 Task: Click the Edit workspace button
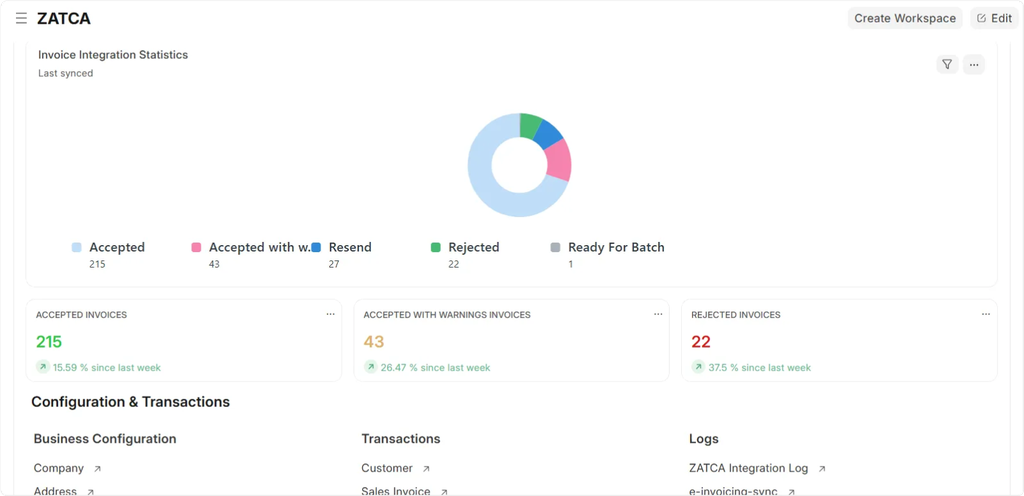coord(994,18)
